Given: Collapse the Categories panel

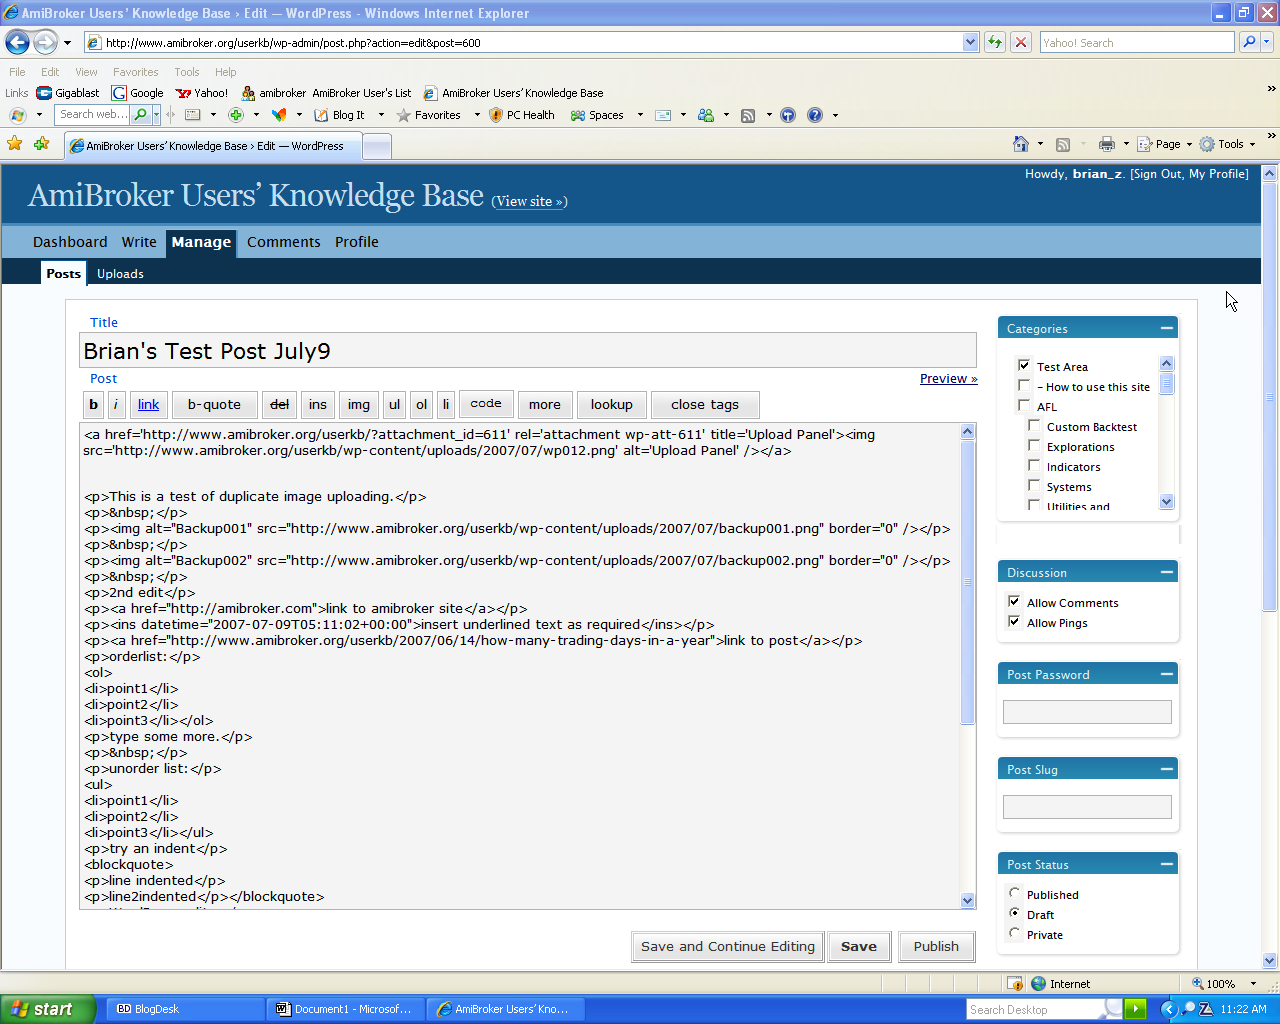Looking at the screenshot, I should (x=1166, y=328).
